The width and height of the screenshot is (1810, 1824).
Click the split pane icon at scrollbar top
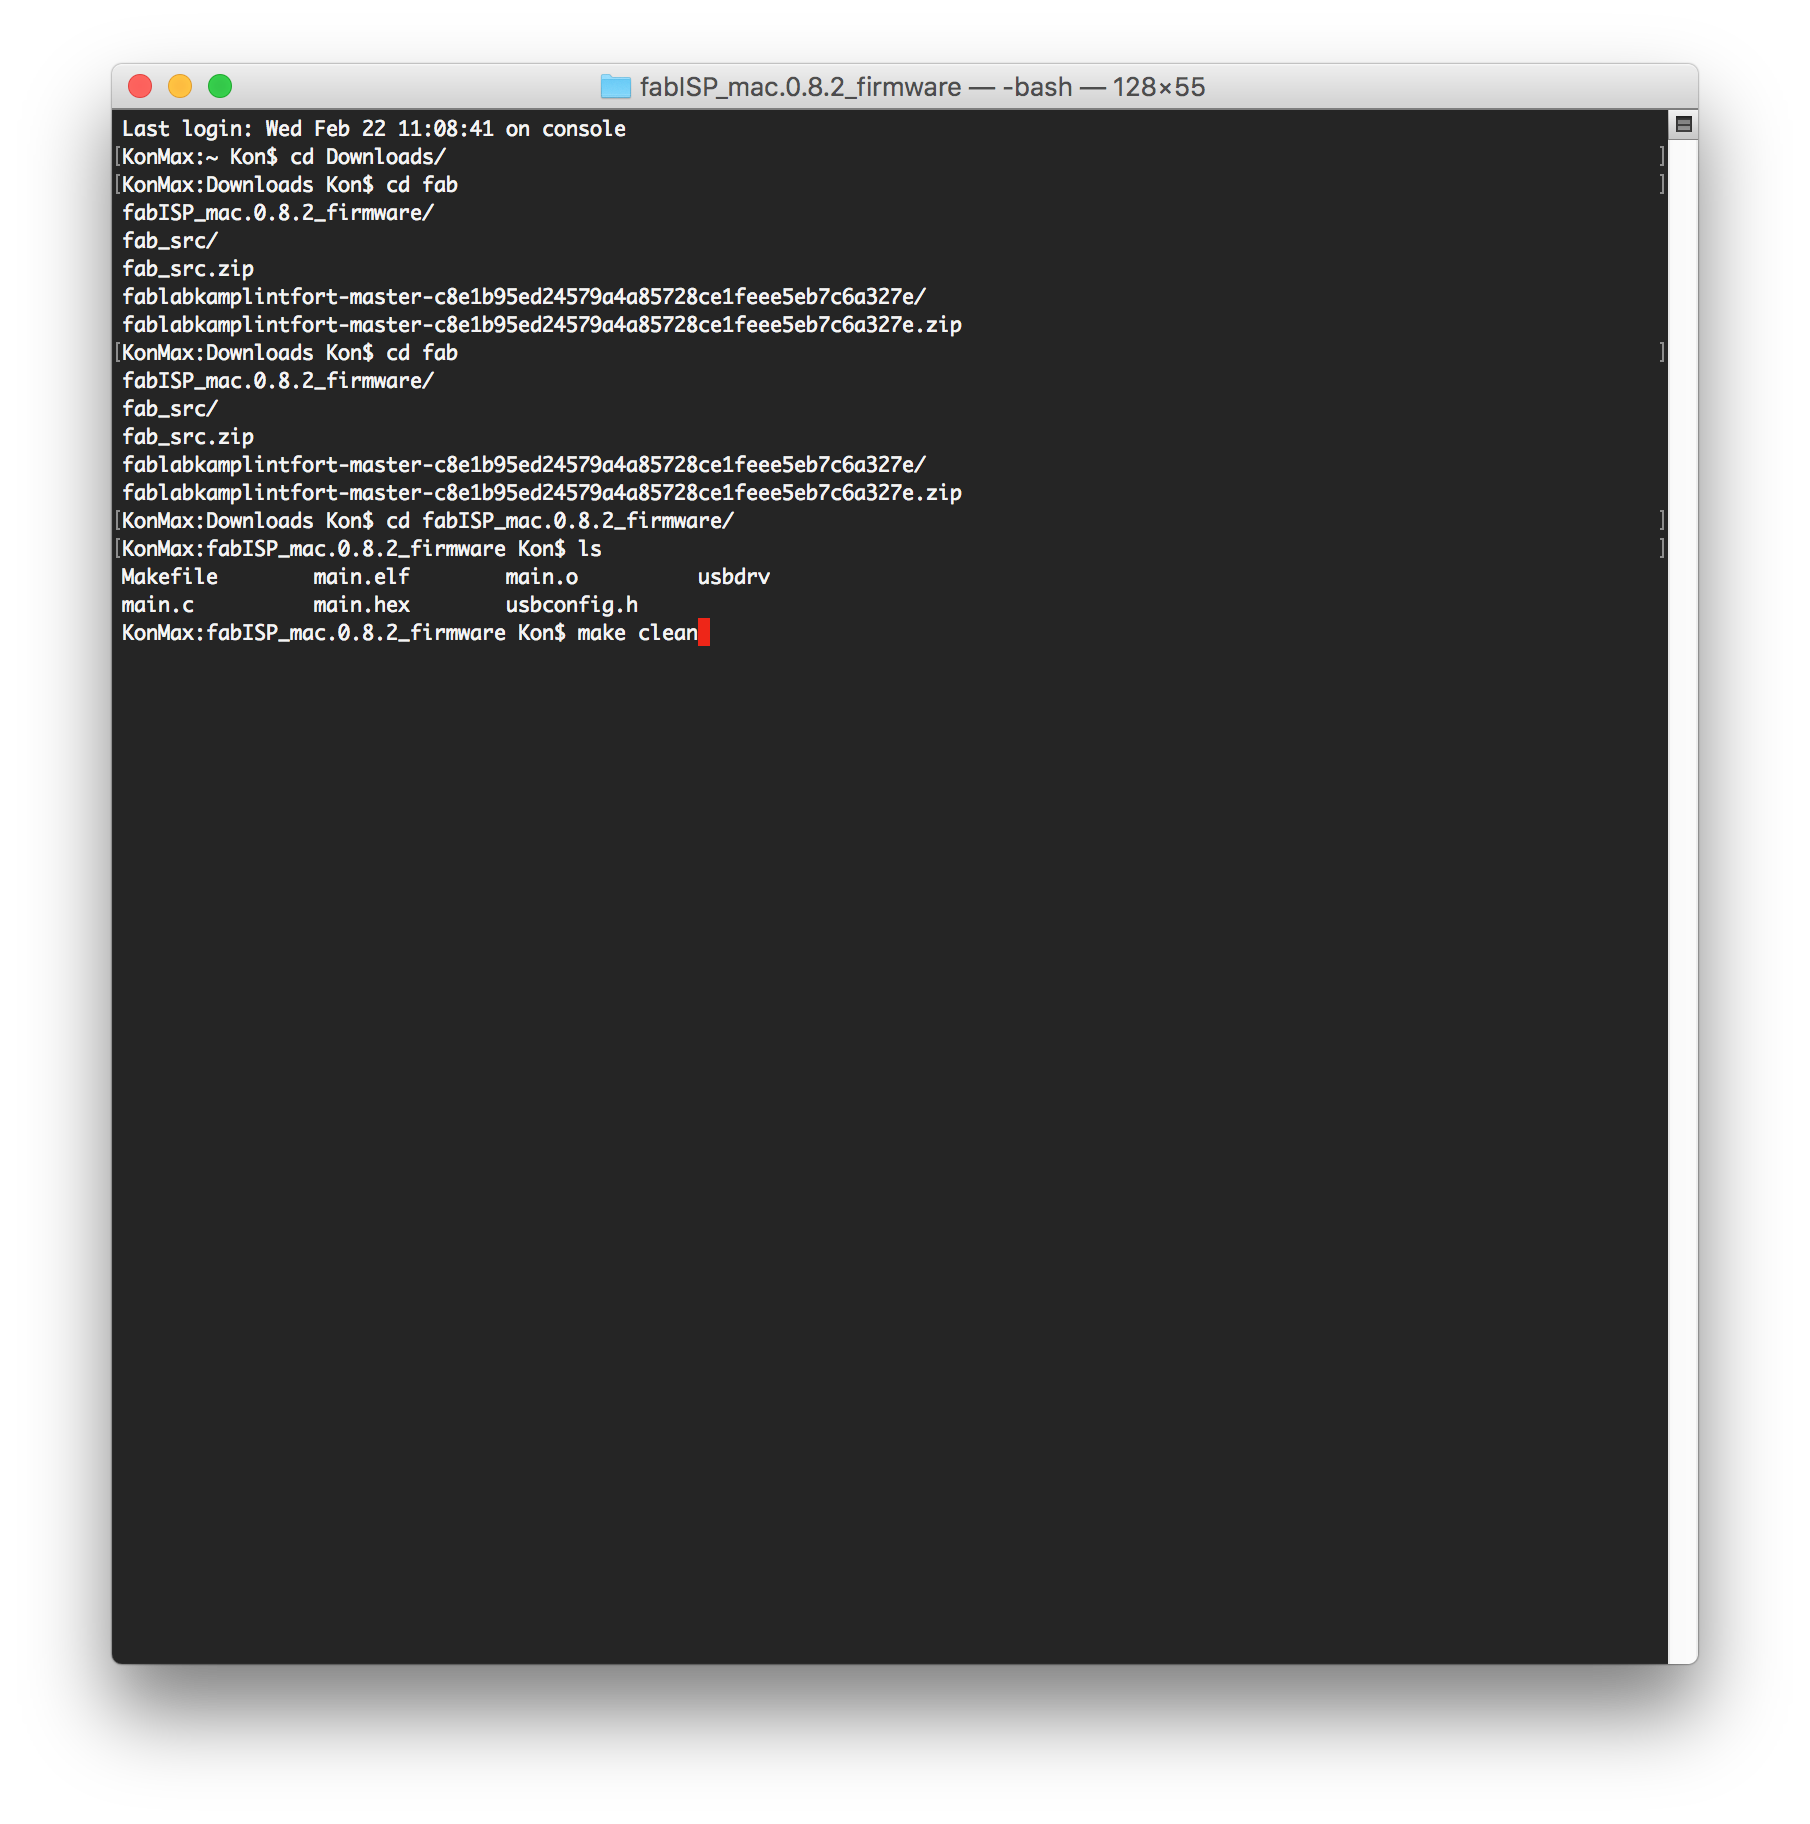pyautogui.click(x=1683, y=125)
